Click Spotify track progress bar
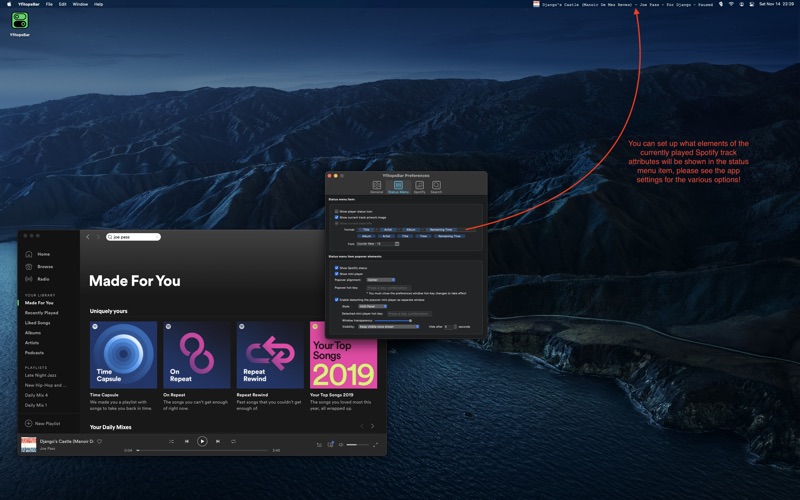Image resolution: width=800 pixels, height=500 pixels. (203, 451)
